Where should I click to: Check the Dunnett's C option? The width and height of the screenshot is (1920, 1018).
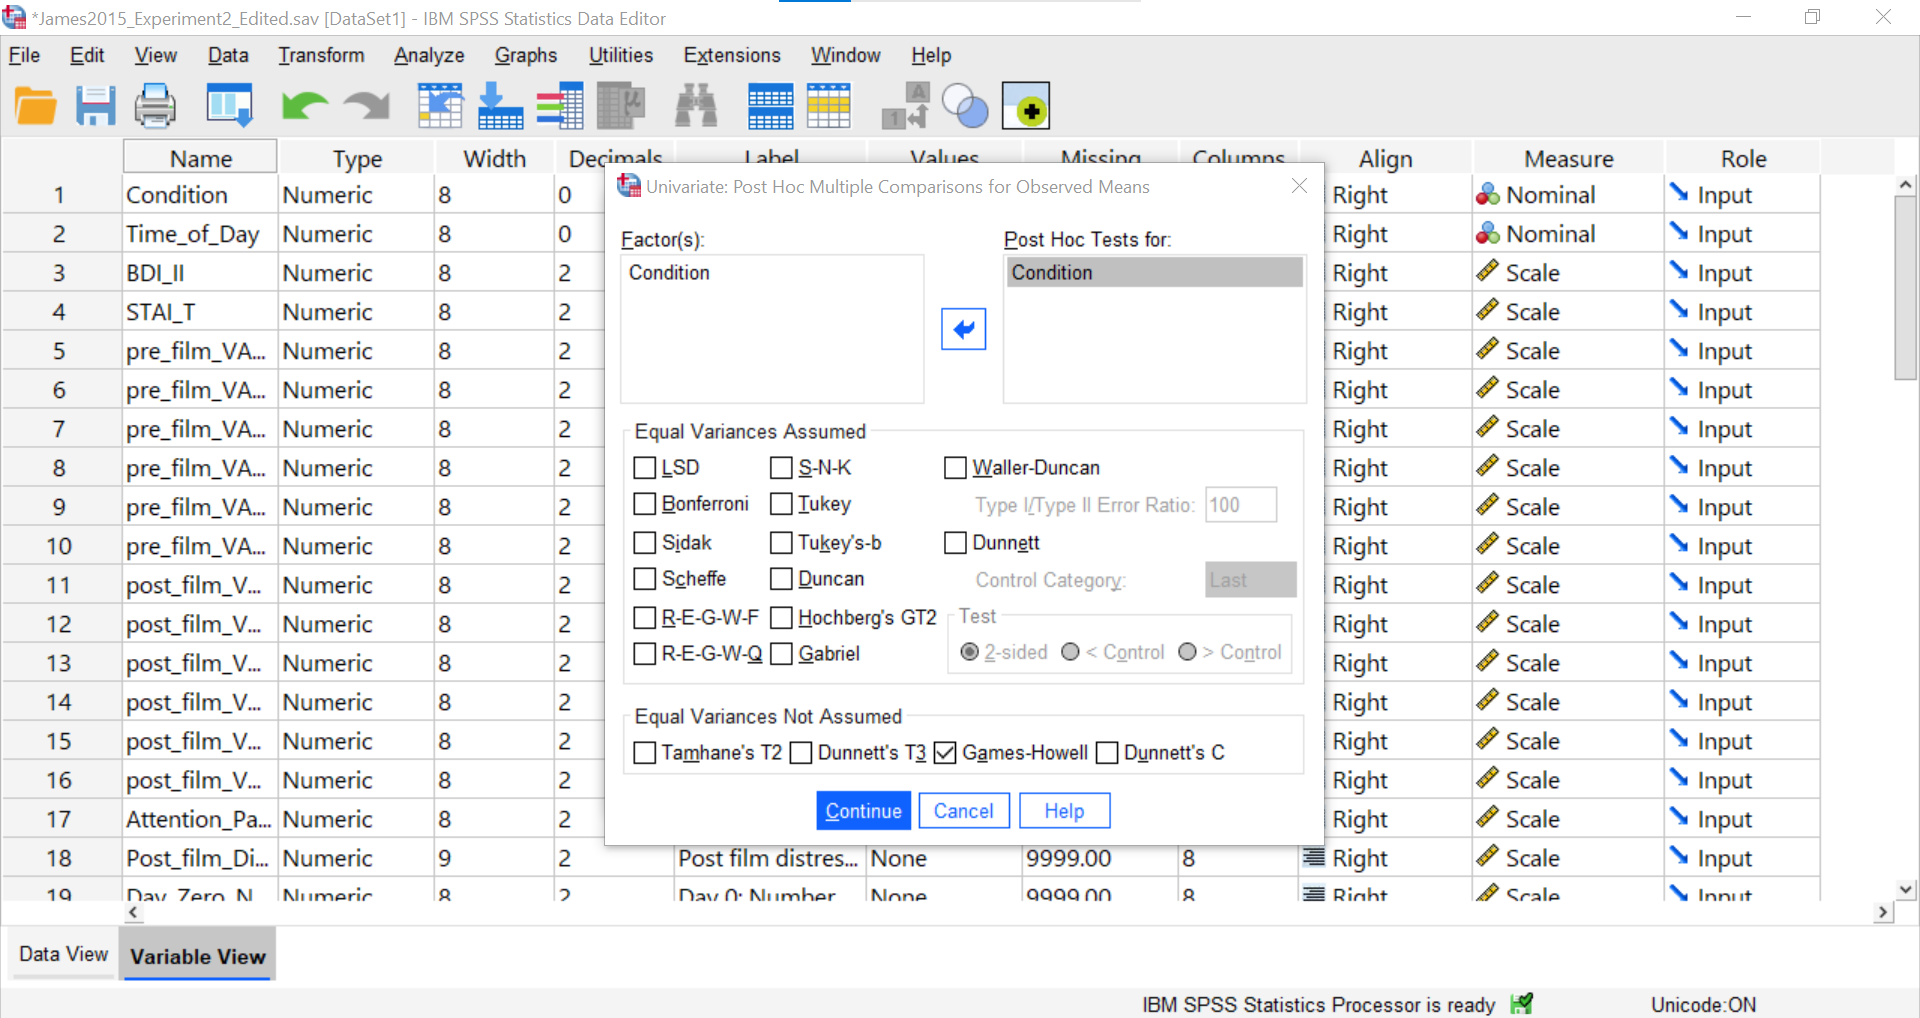point(1107,753)
